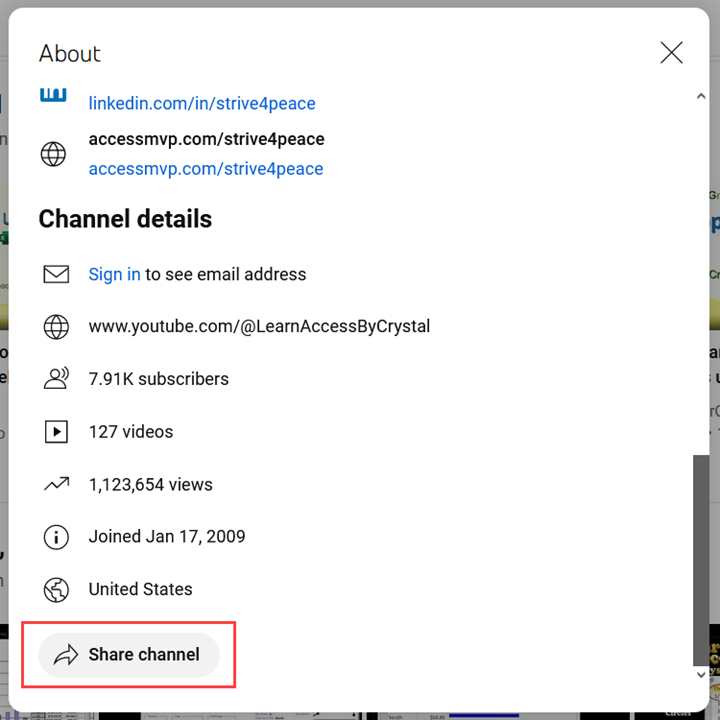Click the LinkedIn icon beside the link

[x=53, y=95]
